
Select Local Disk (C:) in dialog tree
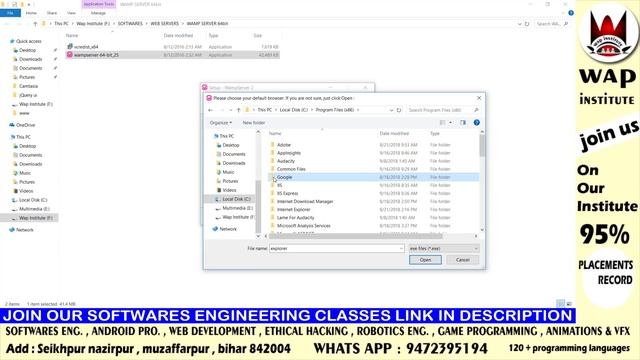(x=236, y=199)
